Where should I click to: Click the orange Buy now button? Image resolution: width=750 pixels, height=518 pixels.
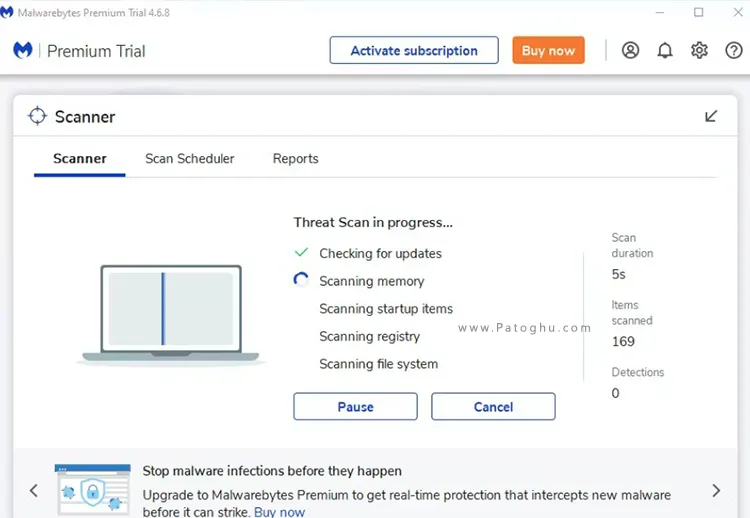click(548, 50)
